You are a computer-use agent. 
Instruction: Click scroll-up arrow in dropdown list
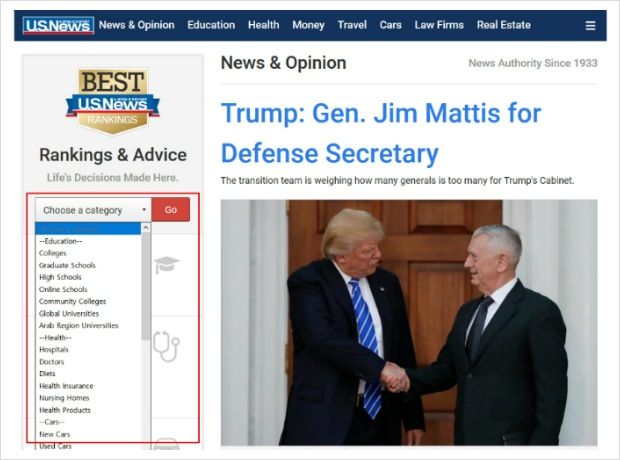[146, 228]
